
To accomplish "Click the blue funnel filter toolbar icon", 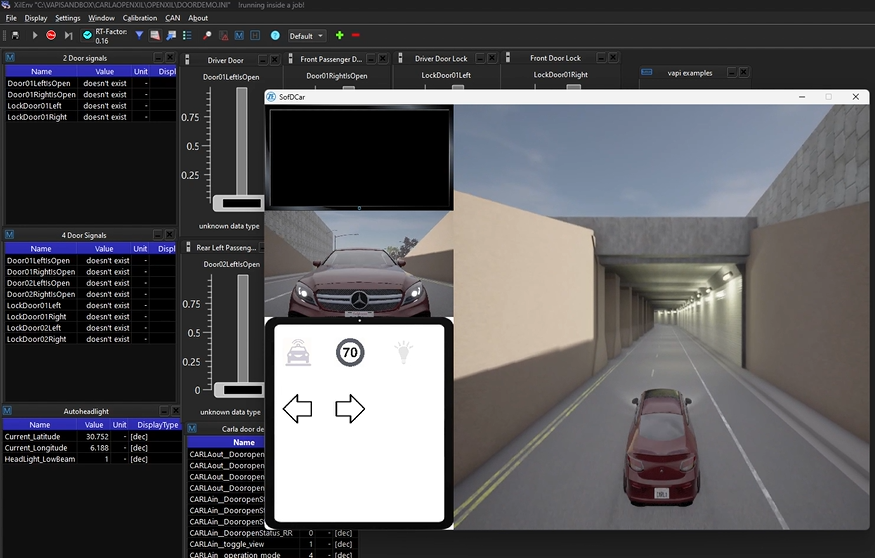I will coord(139,36).
